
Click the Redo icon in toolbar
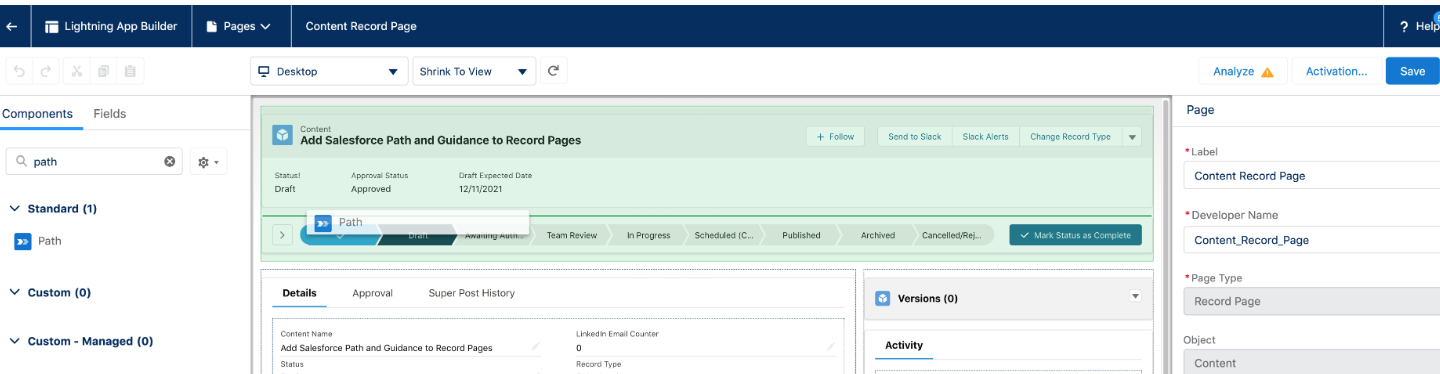[46, 71]
